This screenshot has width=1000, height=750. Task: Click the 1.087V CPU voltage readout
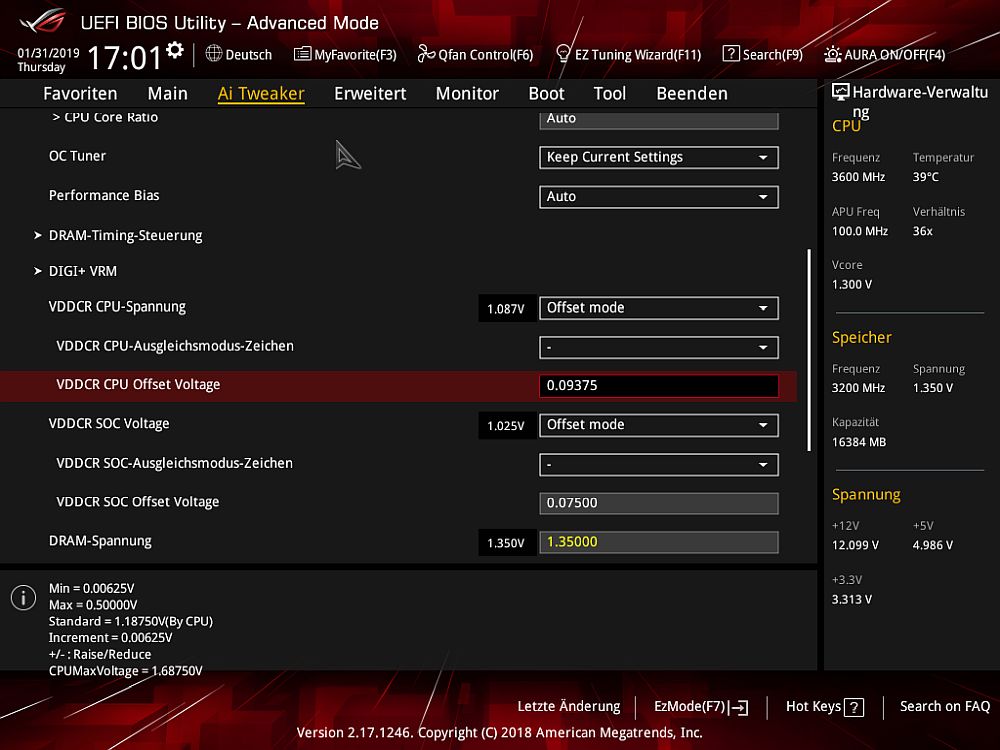pos(506,309)
